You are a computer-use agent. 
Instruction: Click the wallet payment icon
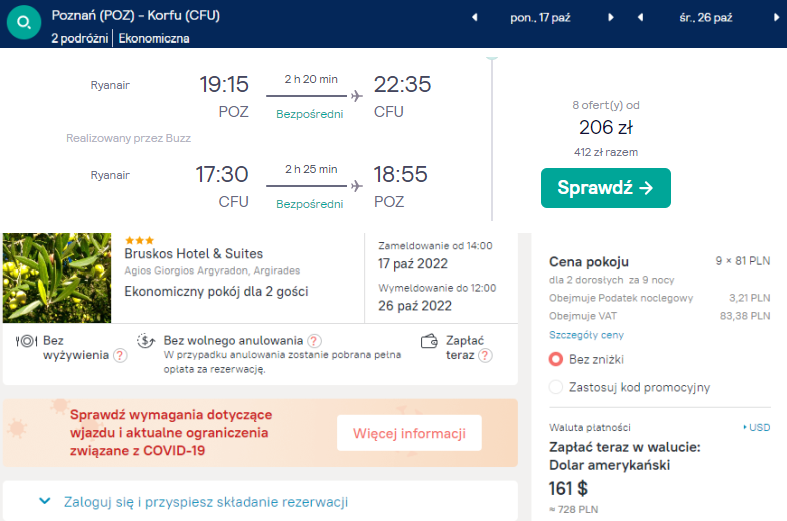(x=429, y=341)
